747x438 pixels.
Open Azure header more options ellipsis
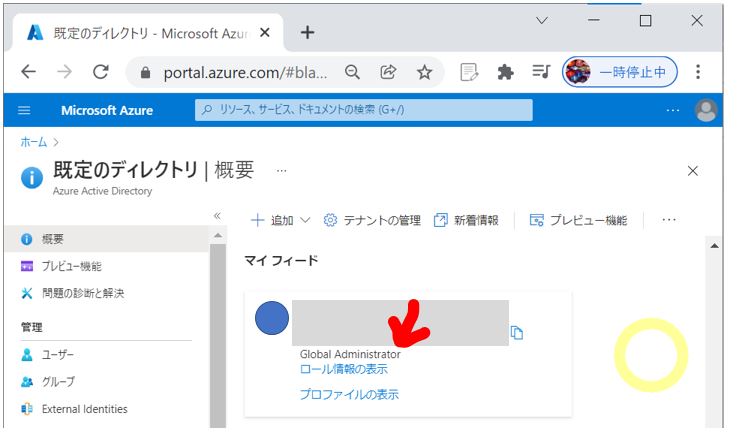(673, 111)
